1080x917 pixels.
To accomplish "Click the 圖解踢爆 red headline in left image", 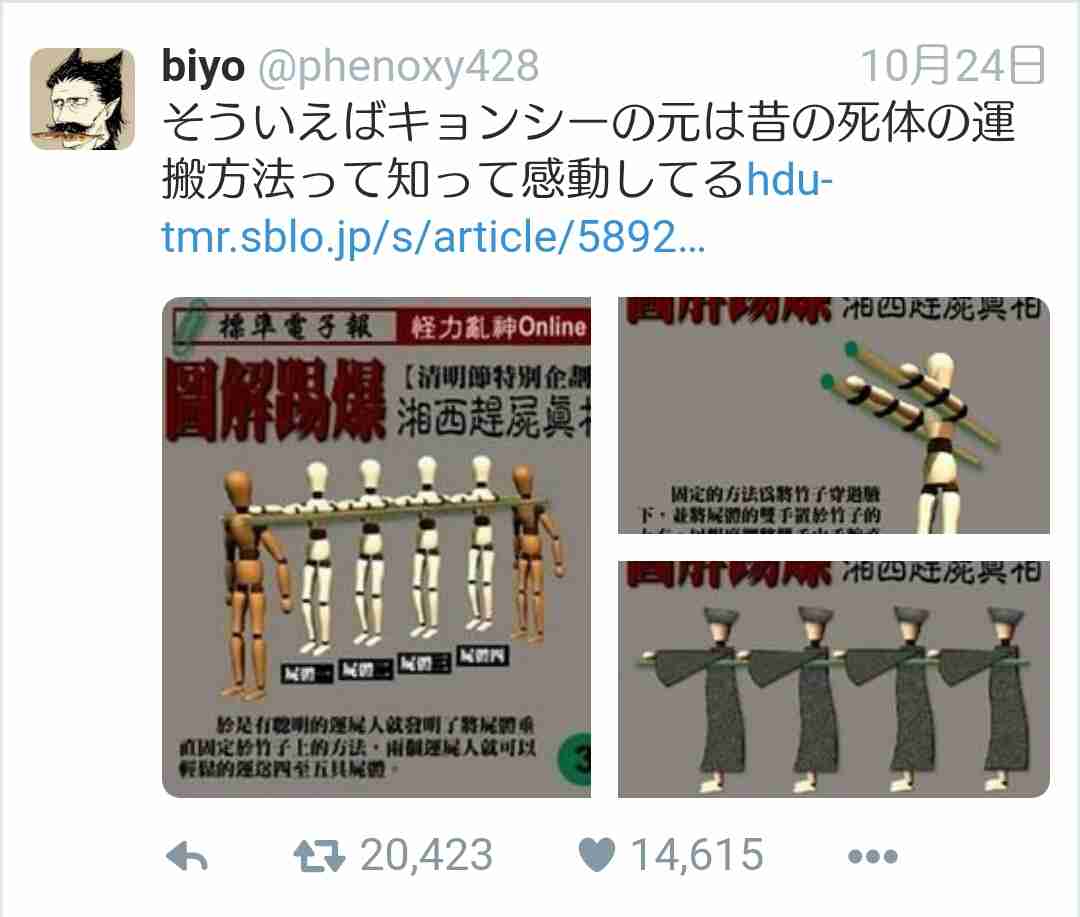I will tap(276, 401).
